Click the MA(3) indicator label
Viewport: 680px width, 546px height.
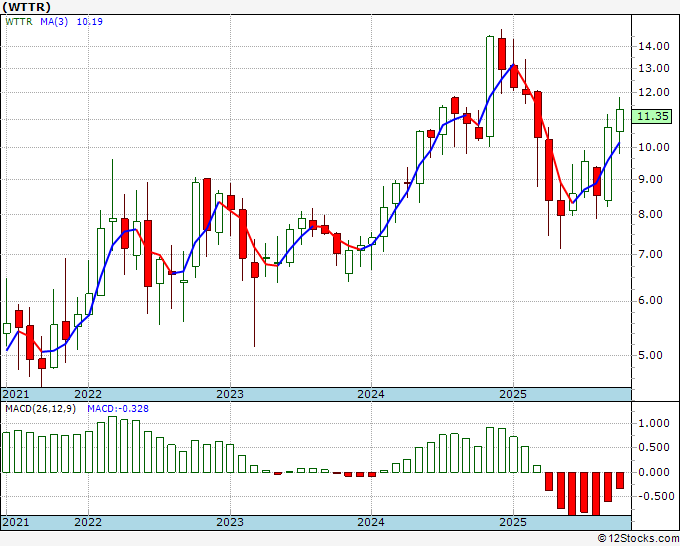coord(54,21)
